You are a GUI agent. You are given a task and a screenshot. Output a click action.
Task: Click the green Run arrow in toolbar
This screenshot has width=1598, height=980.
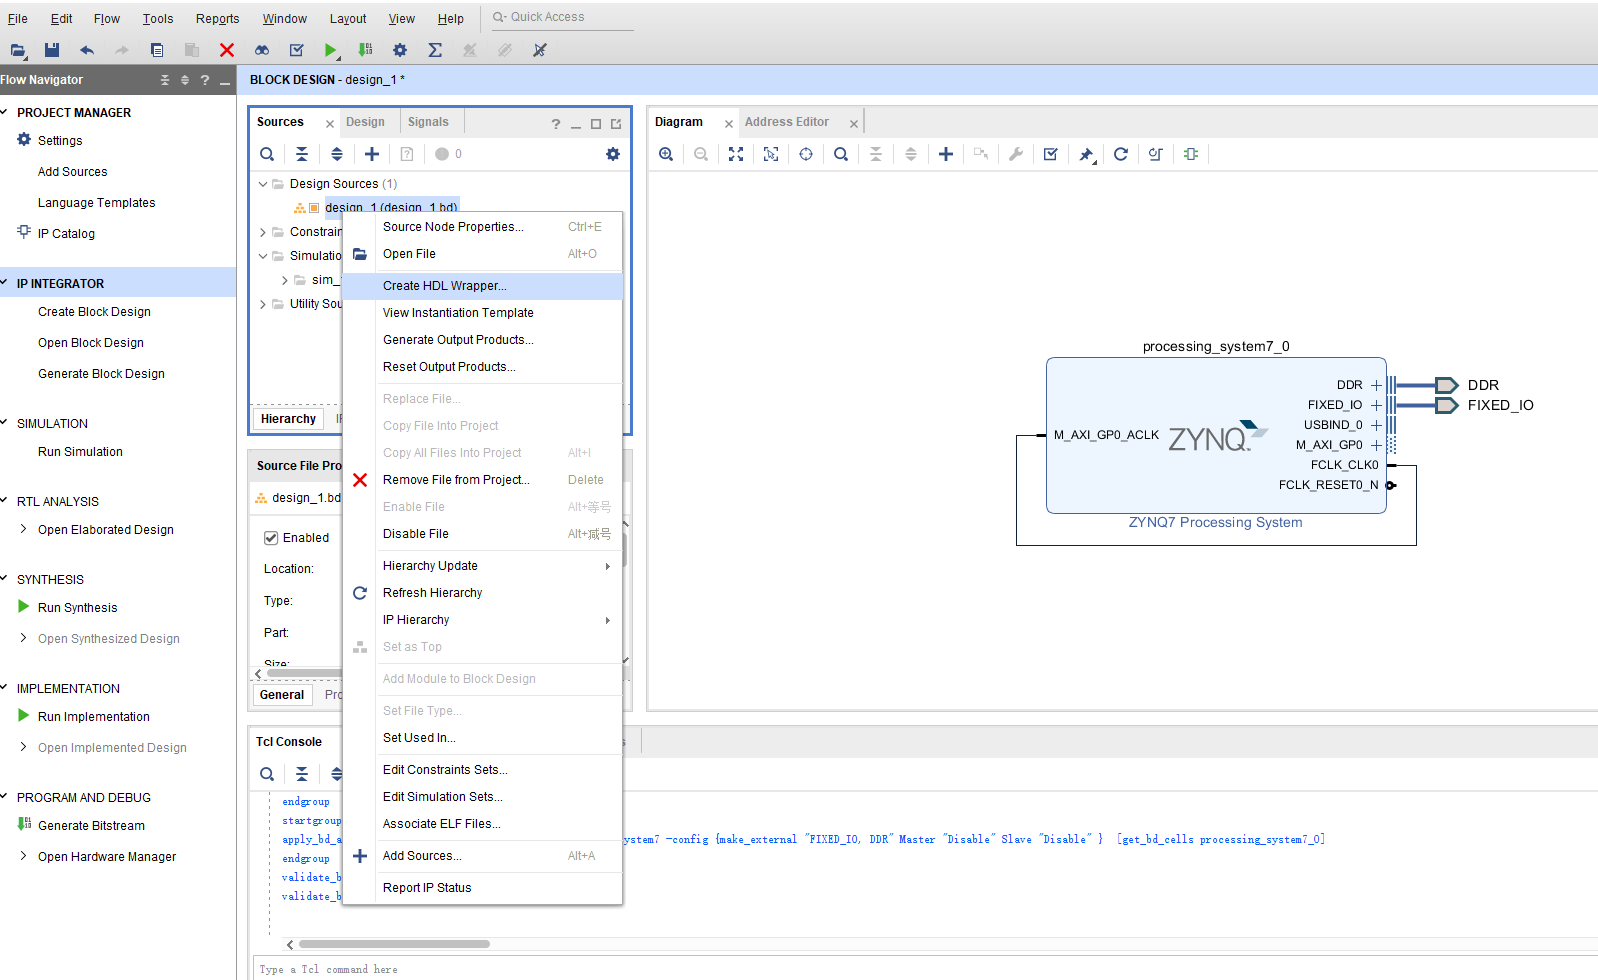click(330, 50)
